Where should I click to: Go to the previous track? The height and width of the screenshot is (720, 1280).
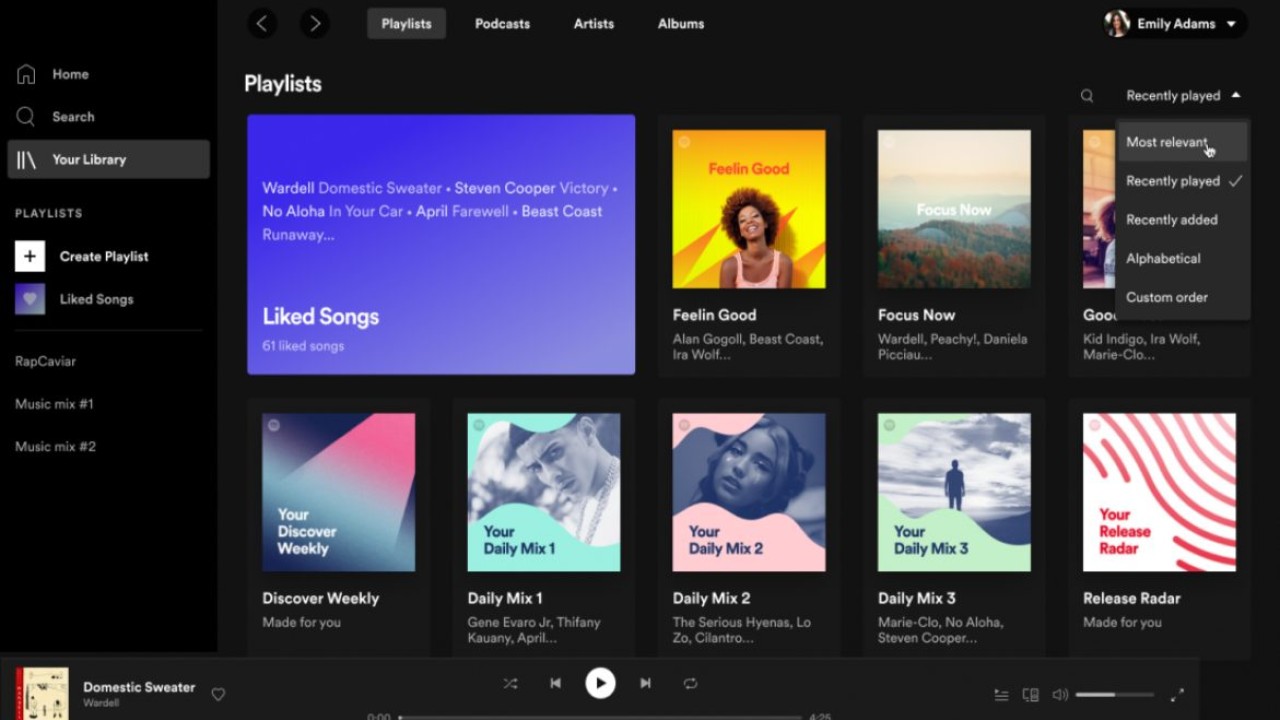[x=555, y=683]
